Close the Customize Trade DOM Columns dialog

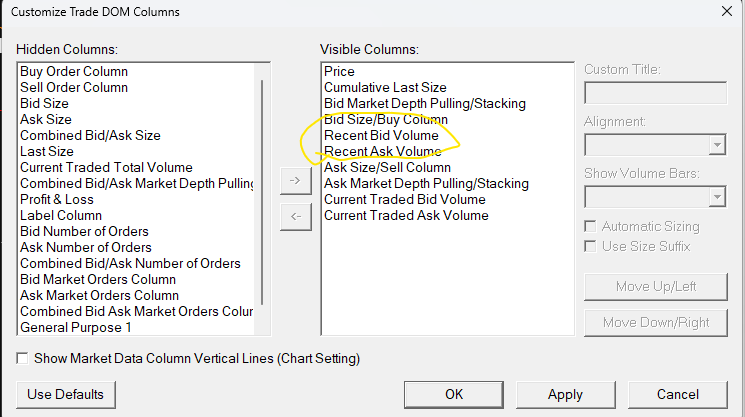tap(726, 11)
